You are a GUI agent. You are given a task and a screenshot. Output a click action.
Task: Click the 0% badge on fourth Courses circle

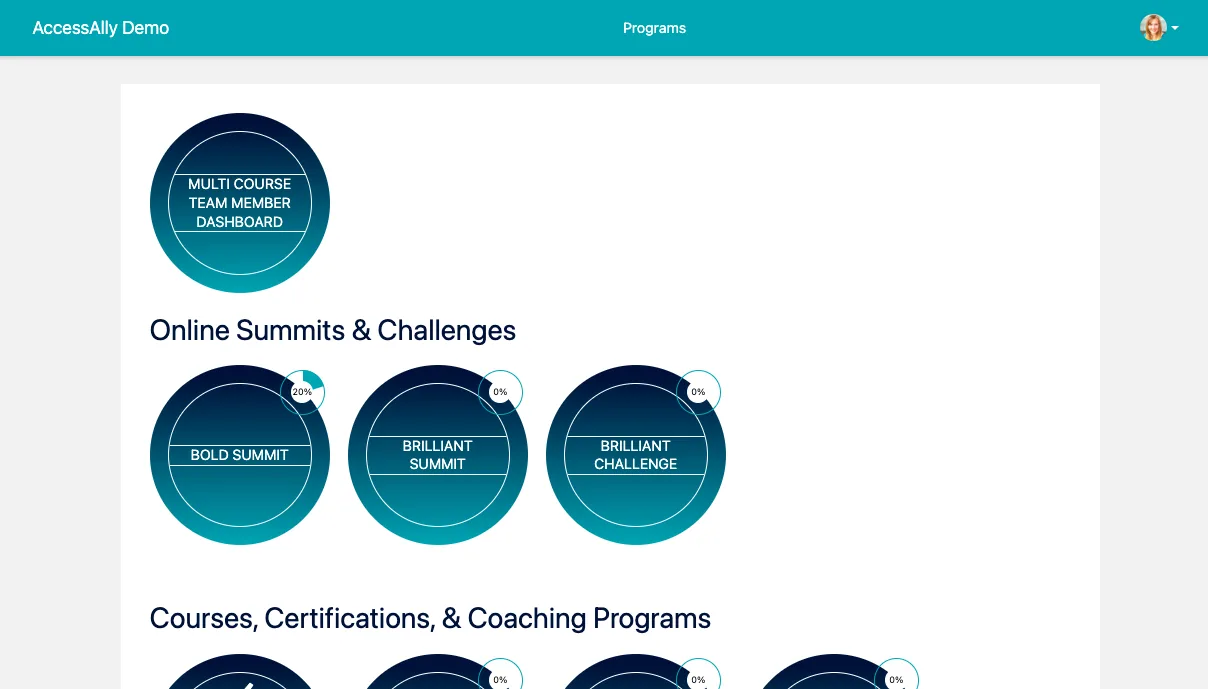(x=896, y=678)
